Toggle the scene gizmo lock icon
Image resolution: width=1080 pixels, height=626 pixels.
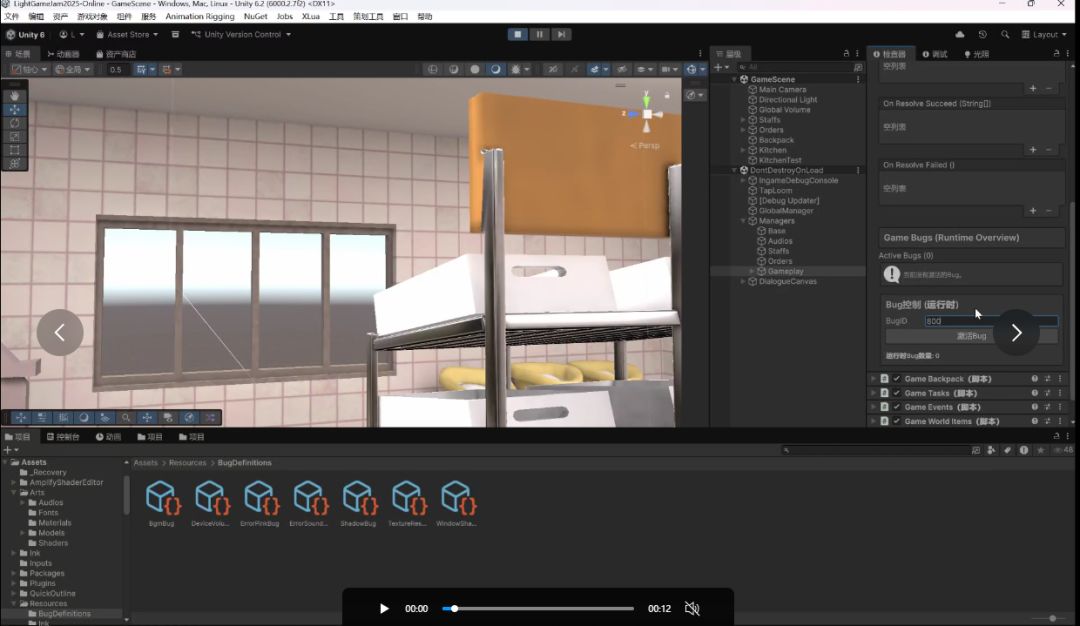(667, 95)
